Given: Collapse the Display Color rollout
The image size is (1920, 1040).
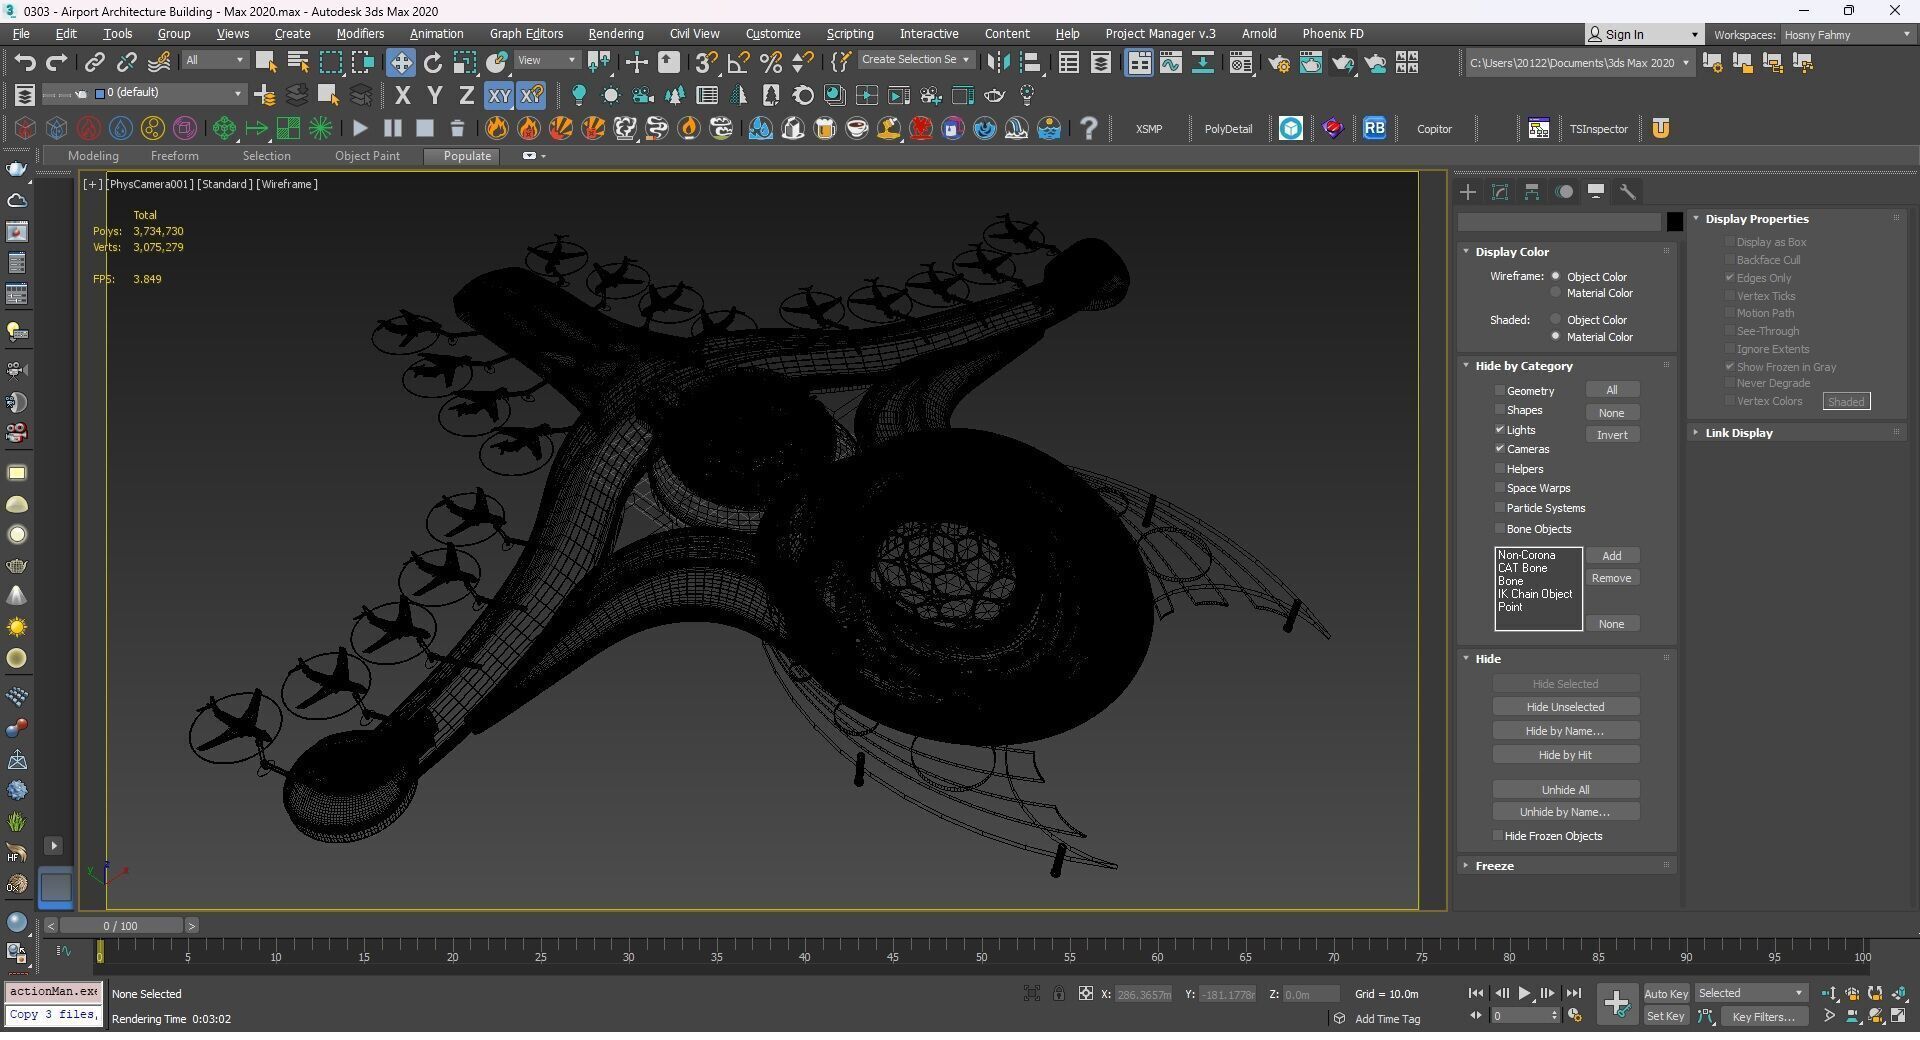Looking at the screenshot, I should point(1511,252).
